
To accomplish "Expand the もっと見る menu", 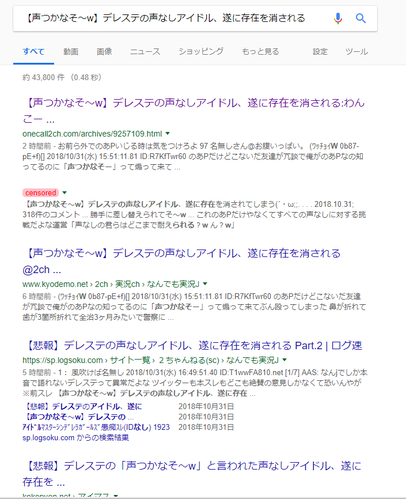I will 260,52.
